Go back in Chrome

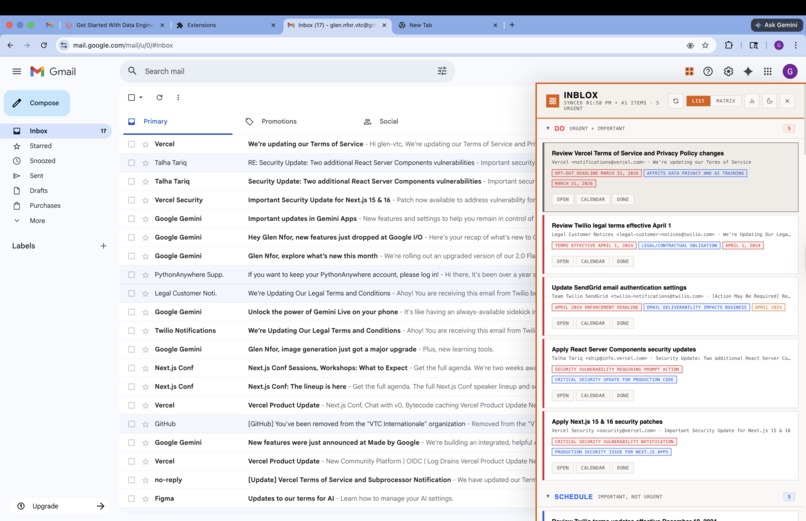pos(11,45)
